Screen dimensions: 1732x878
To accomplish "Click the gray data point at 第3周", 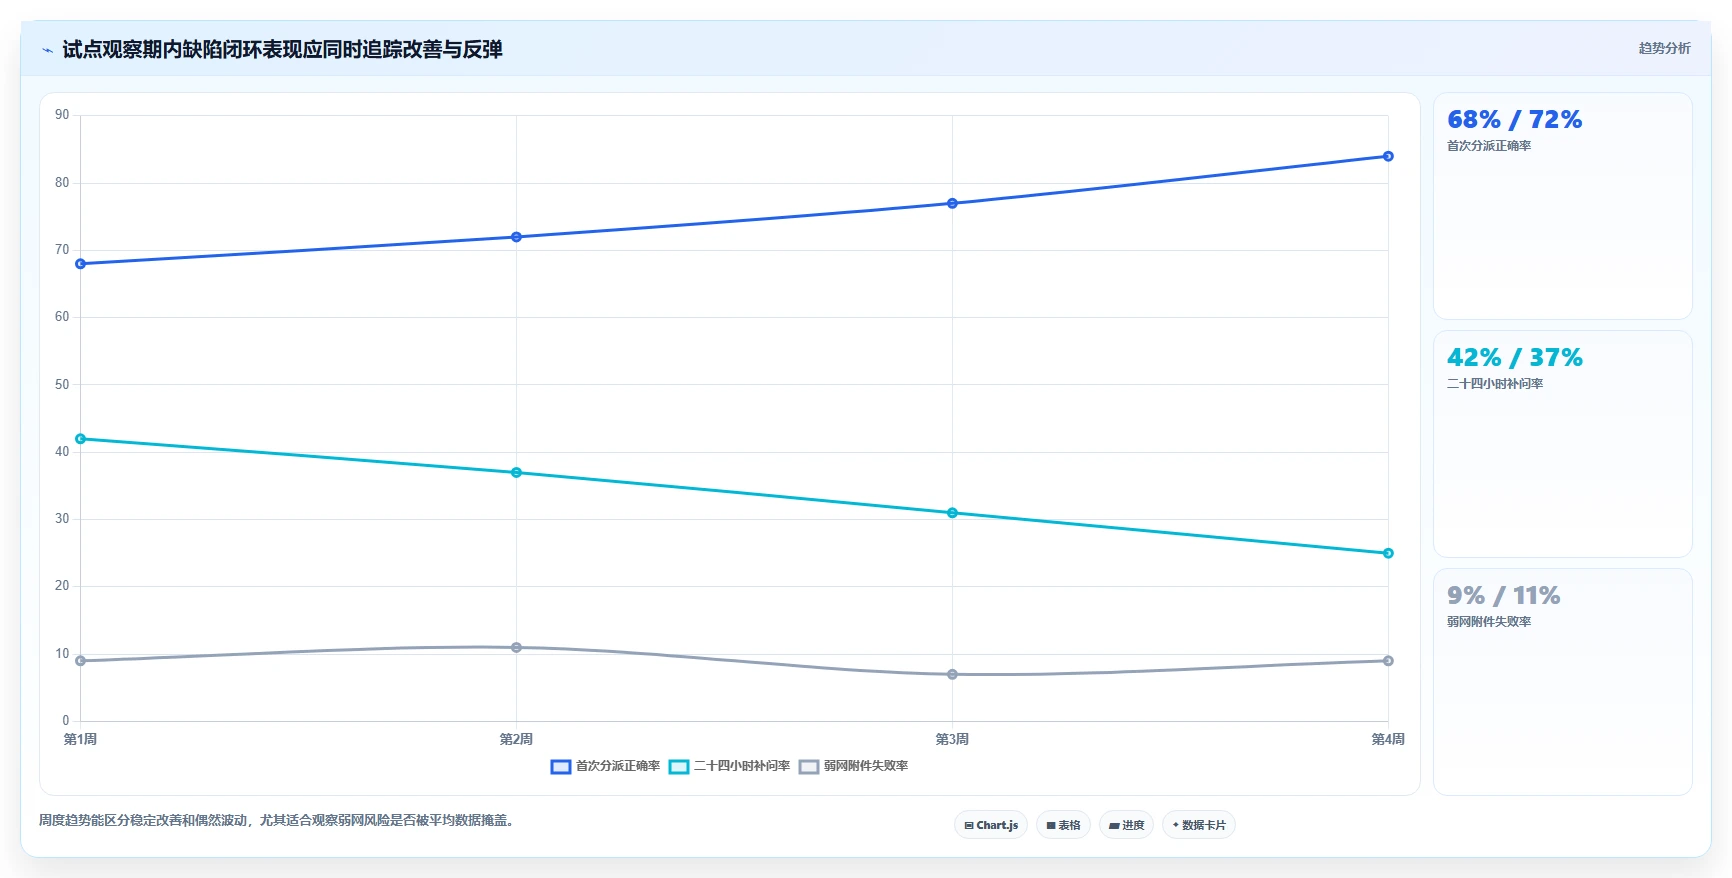I will click(952, 674).
